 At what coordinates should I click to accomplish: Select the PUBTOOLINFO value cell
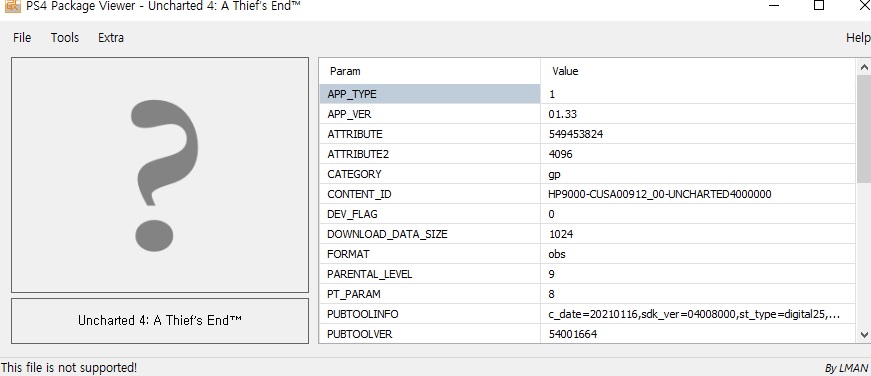coord(698,314)
